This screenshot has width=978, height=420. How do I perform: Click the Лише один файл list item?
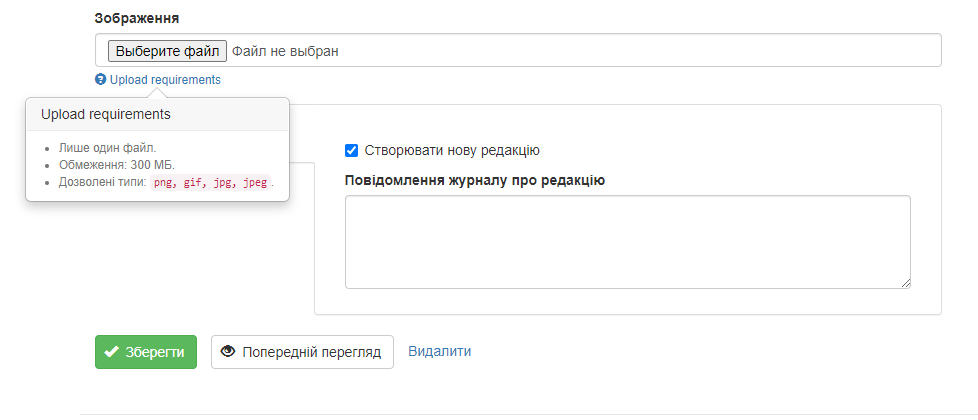(x=108, y=149)
